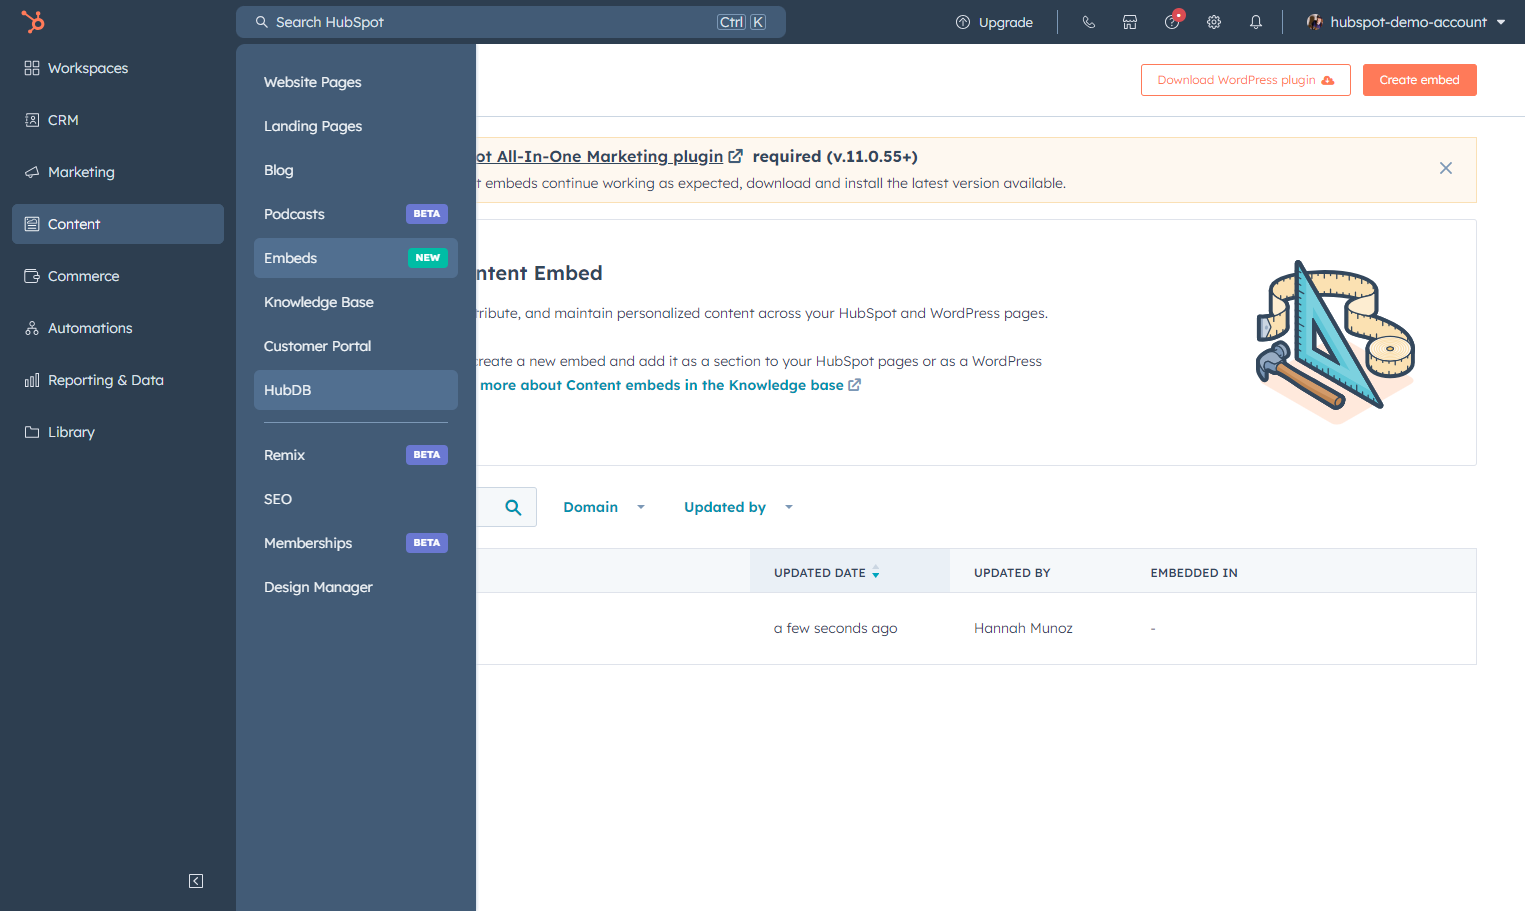Select Remix submenu item
This screenshot has height=911, width=1525.
click(356, 455)
